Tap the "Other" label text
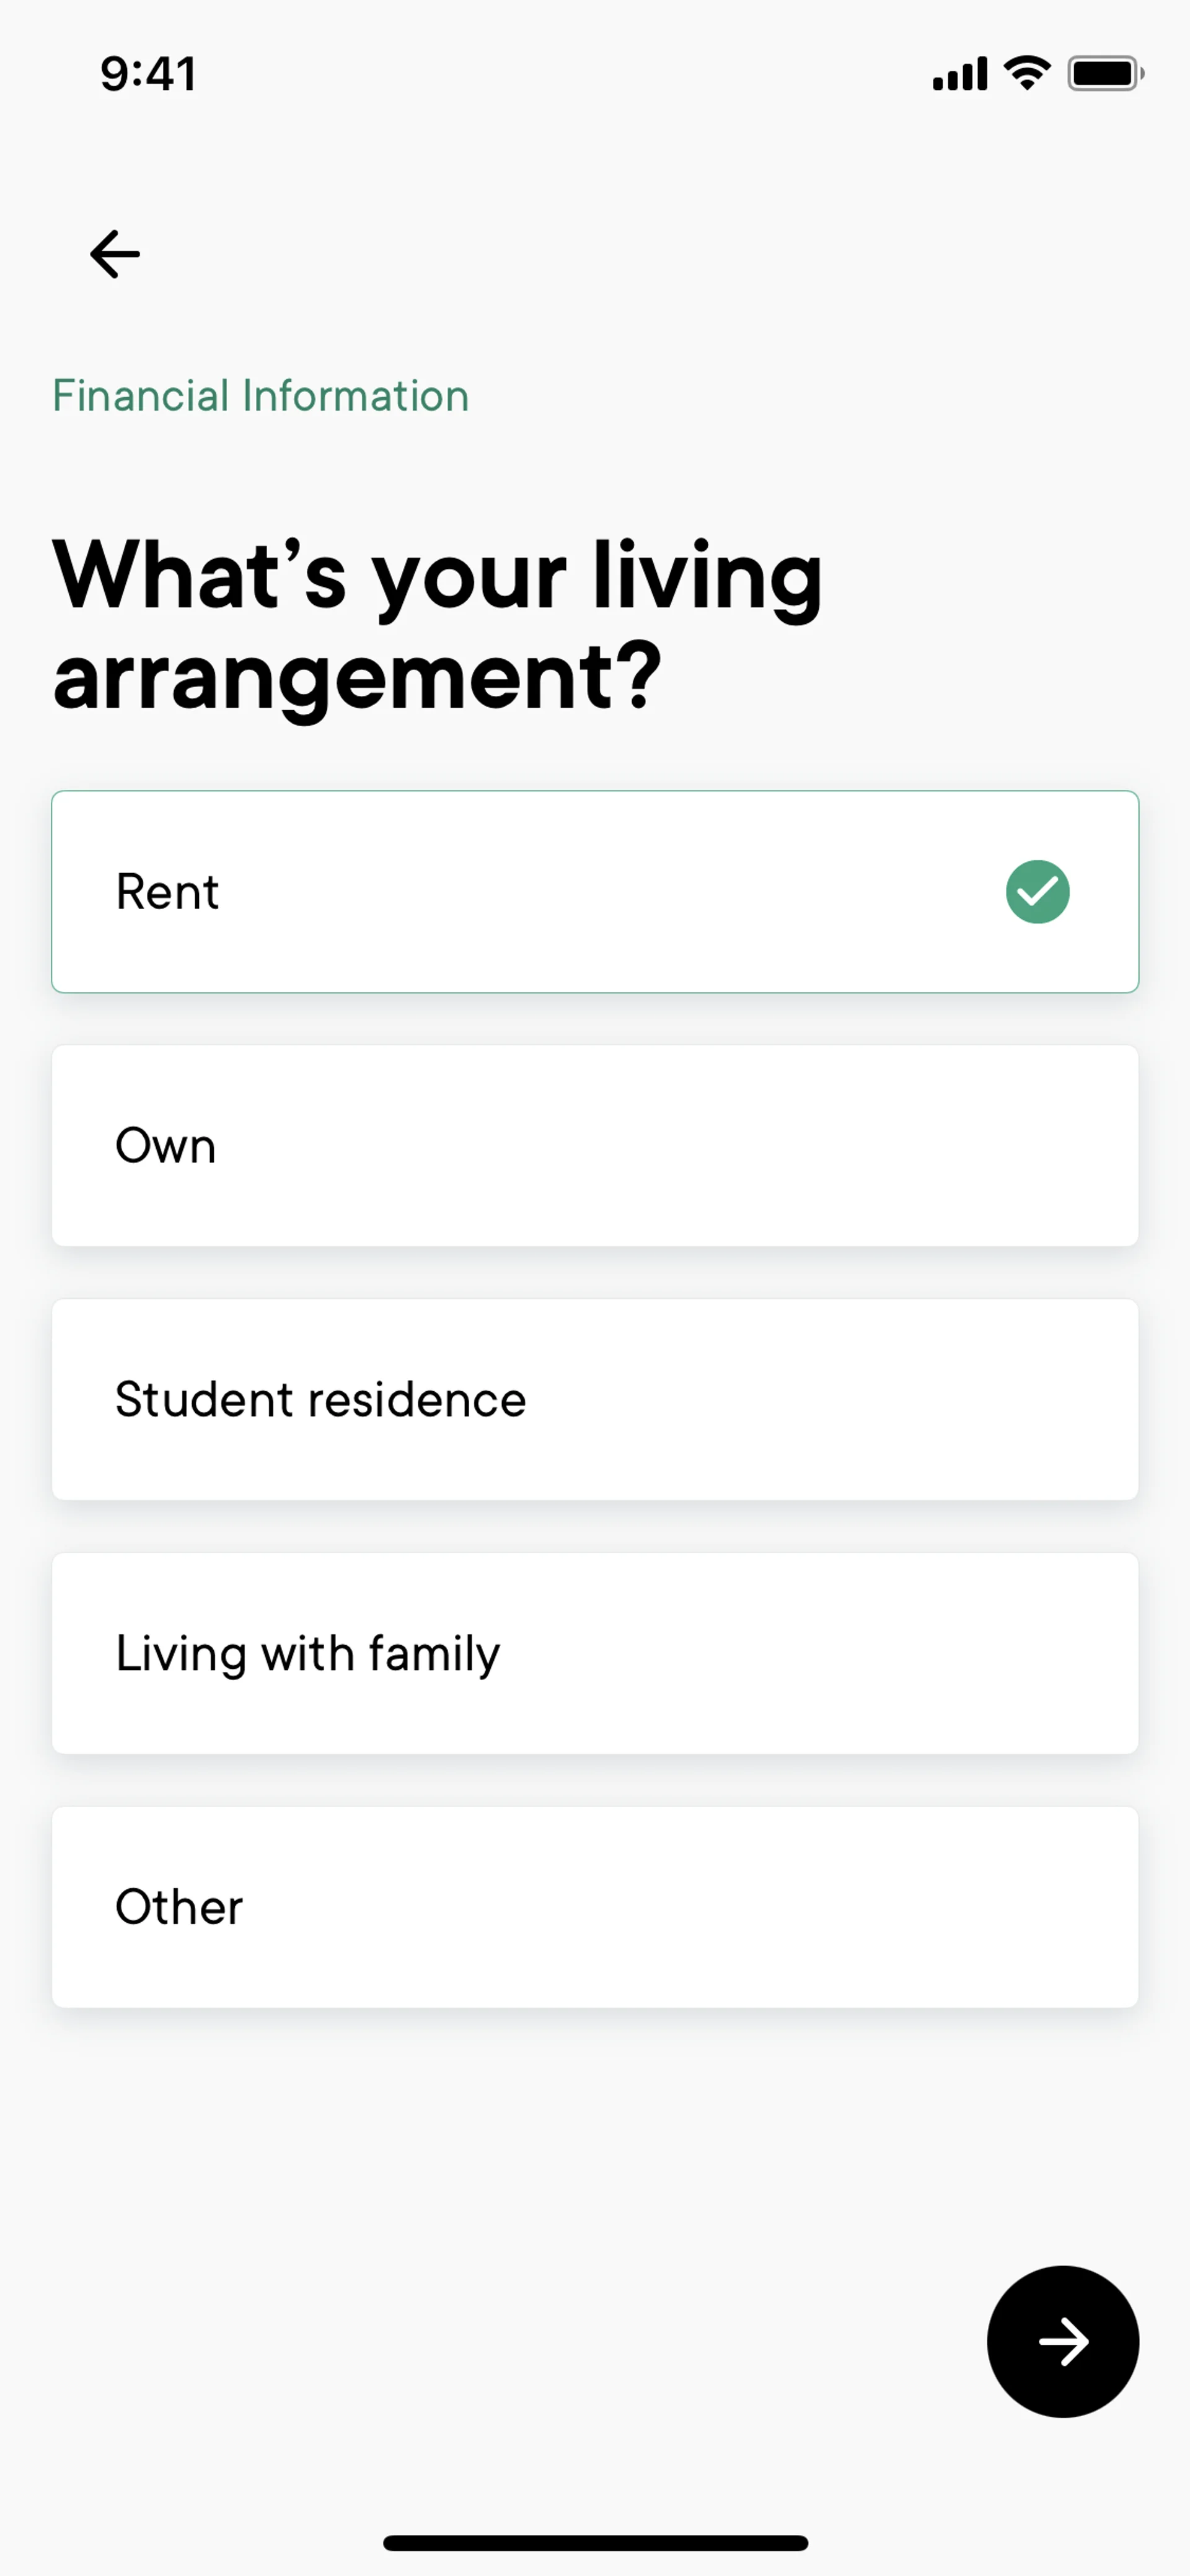 pyautogui.click(x=179, y=1908)
